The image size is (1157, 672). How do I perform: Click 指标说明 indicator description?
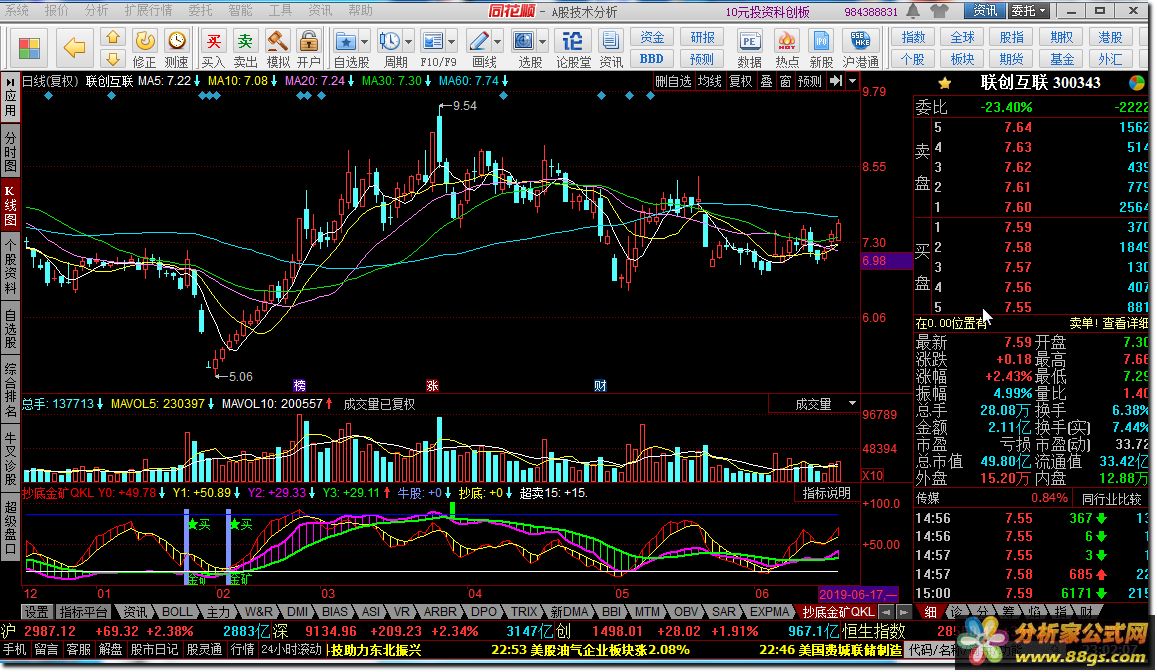pos(826,493)
